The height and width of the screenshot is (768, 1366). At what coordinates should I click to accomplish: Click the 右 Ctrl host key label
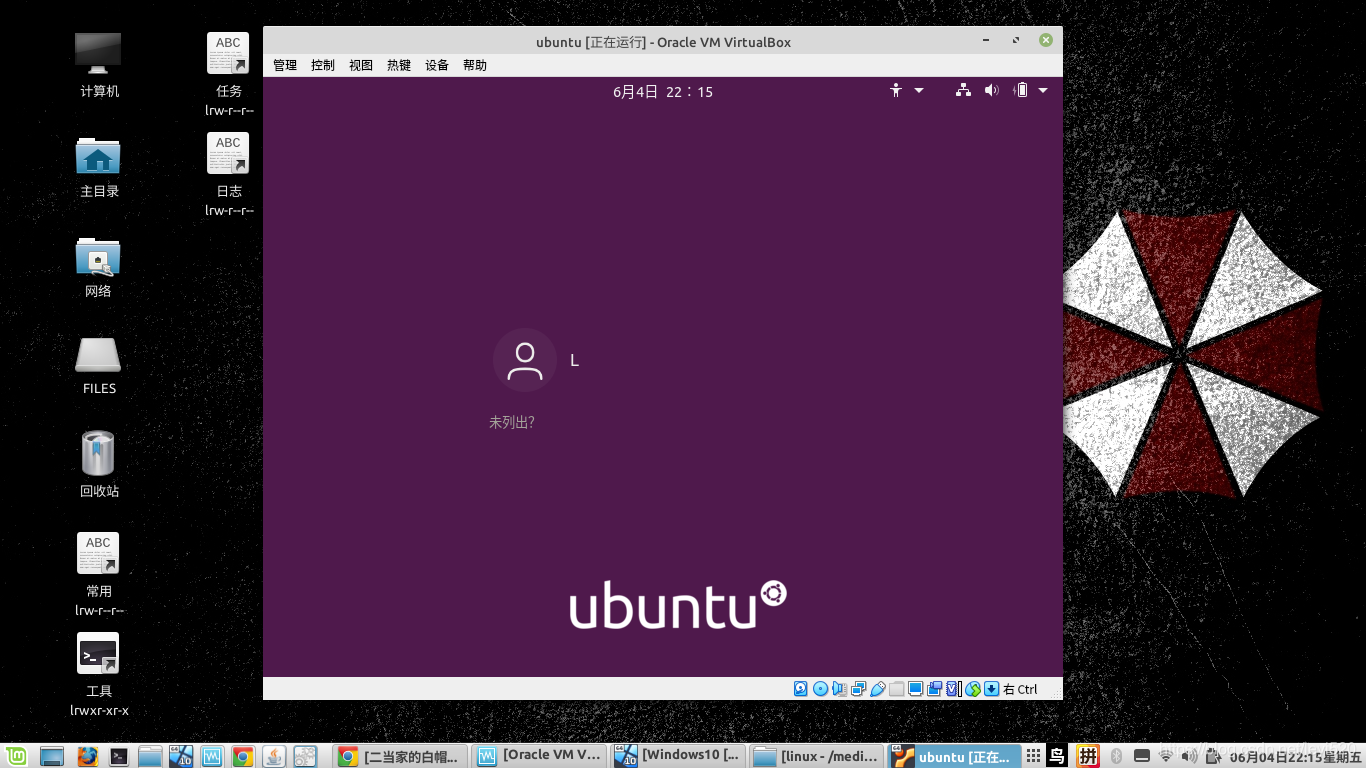pyautogui.click(x=1020, y=689)
